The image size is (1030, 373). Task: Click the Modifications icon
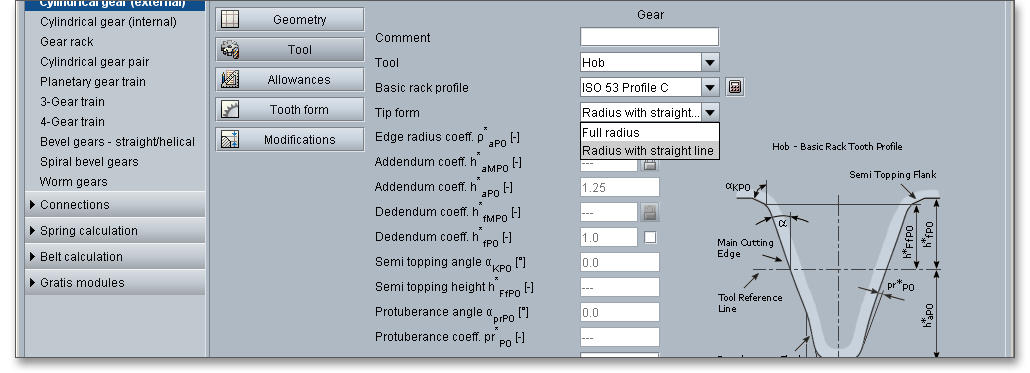(230, 139)
